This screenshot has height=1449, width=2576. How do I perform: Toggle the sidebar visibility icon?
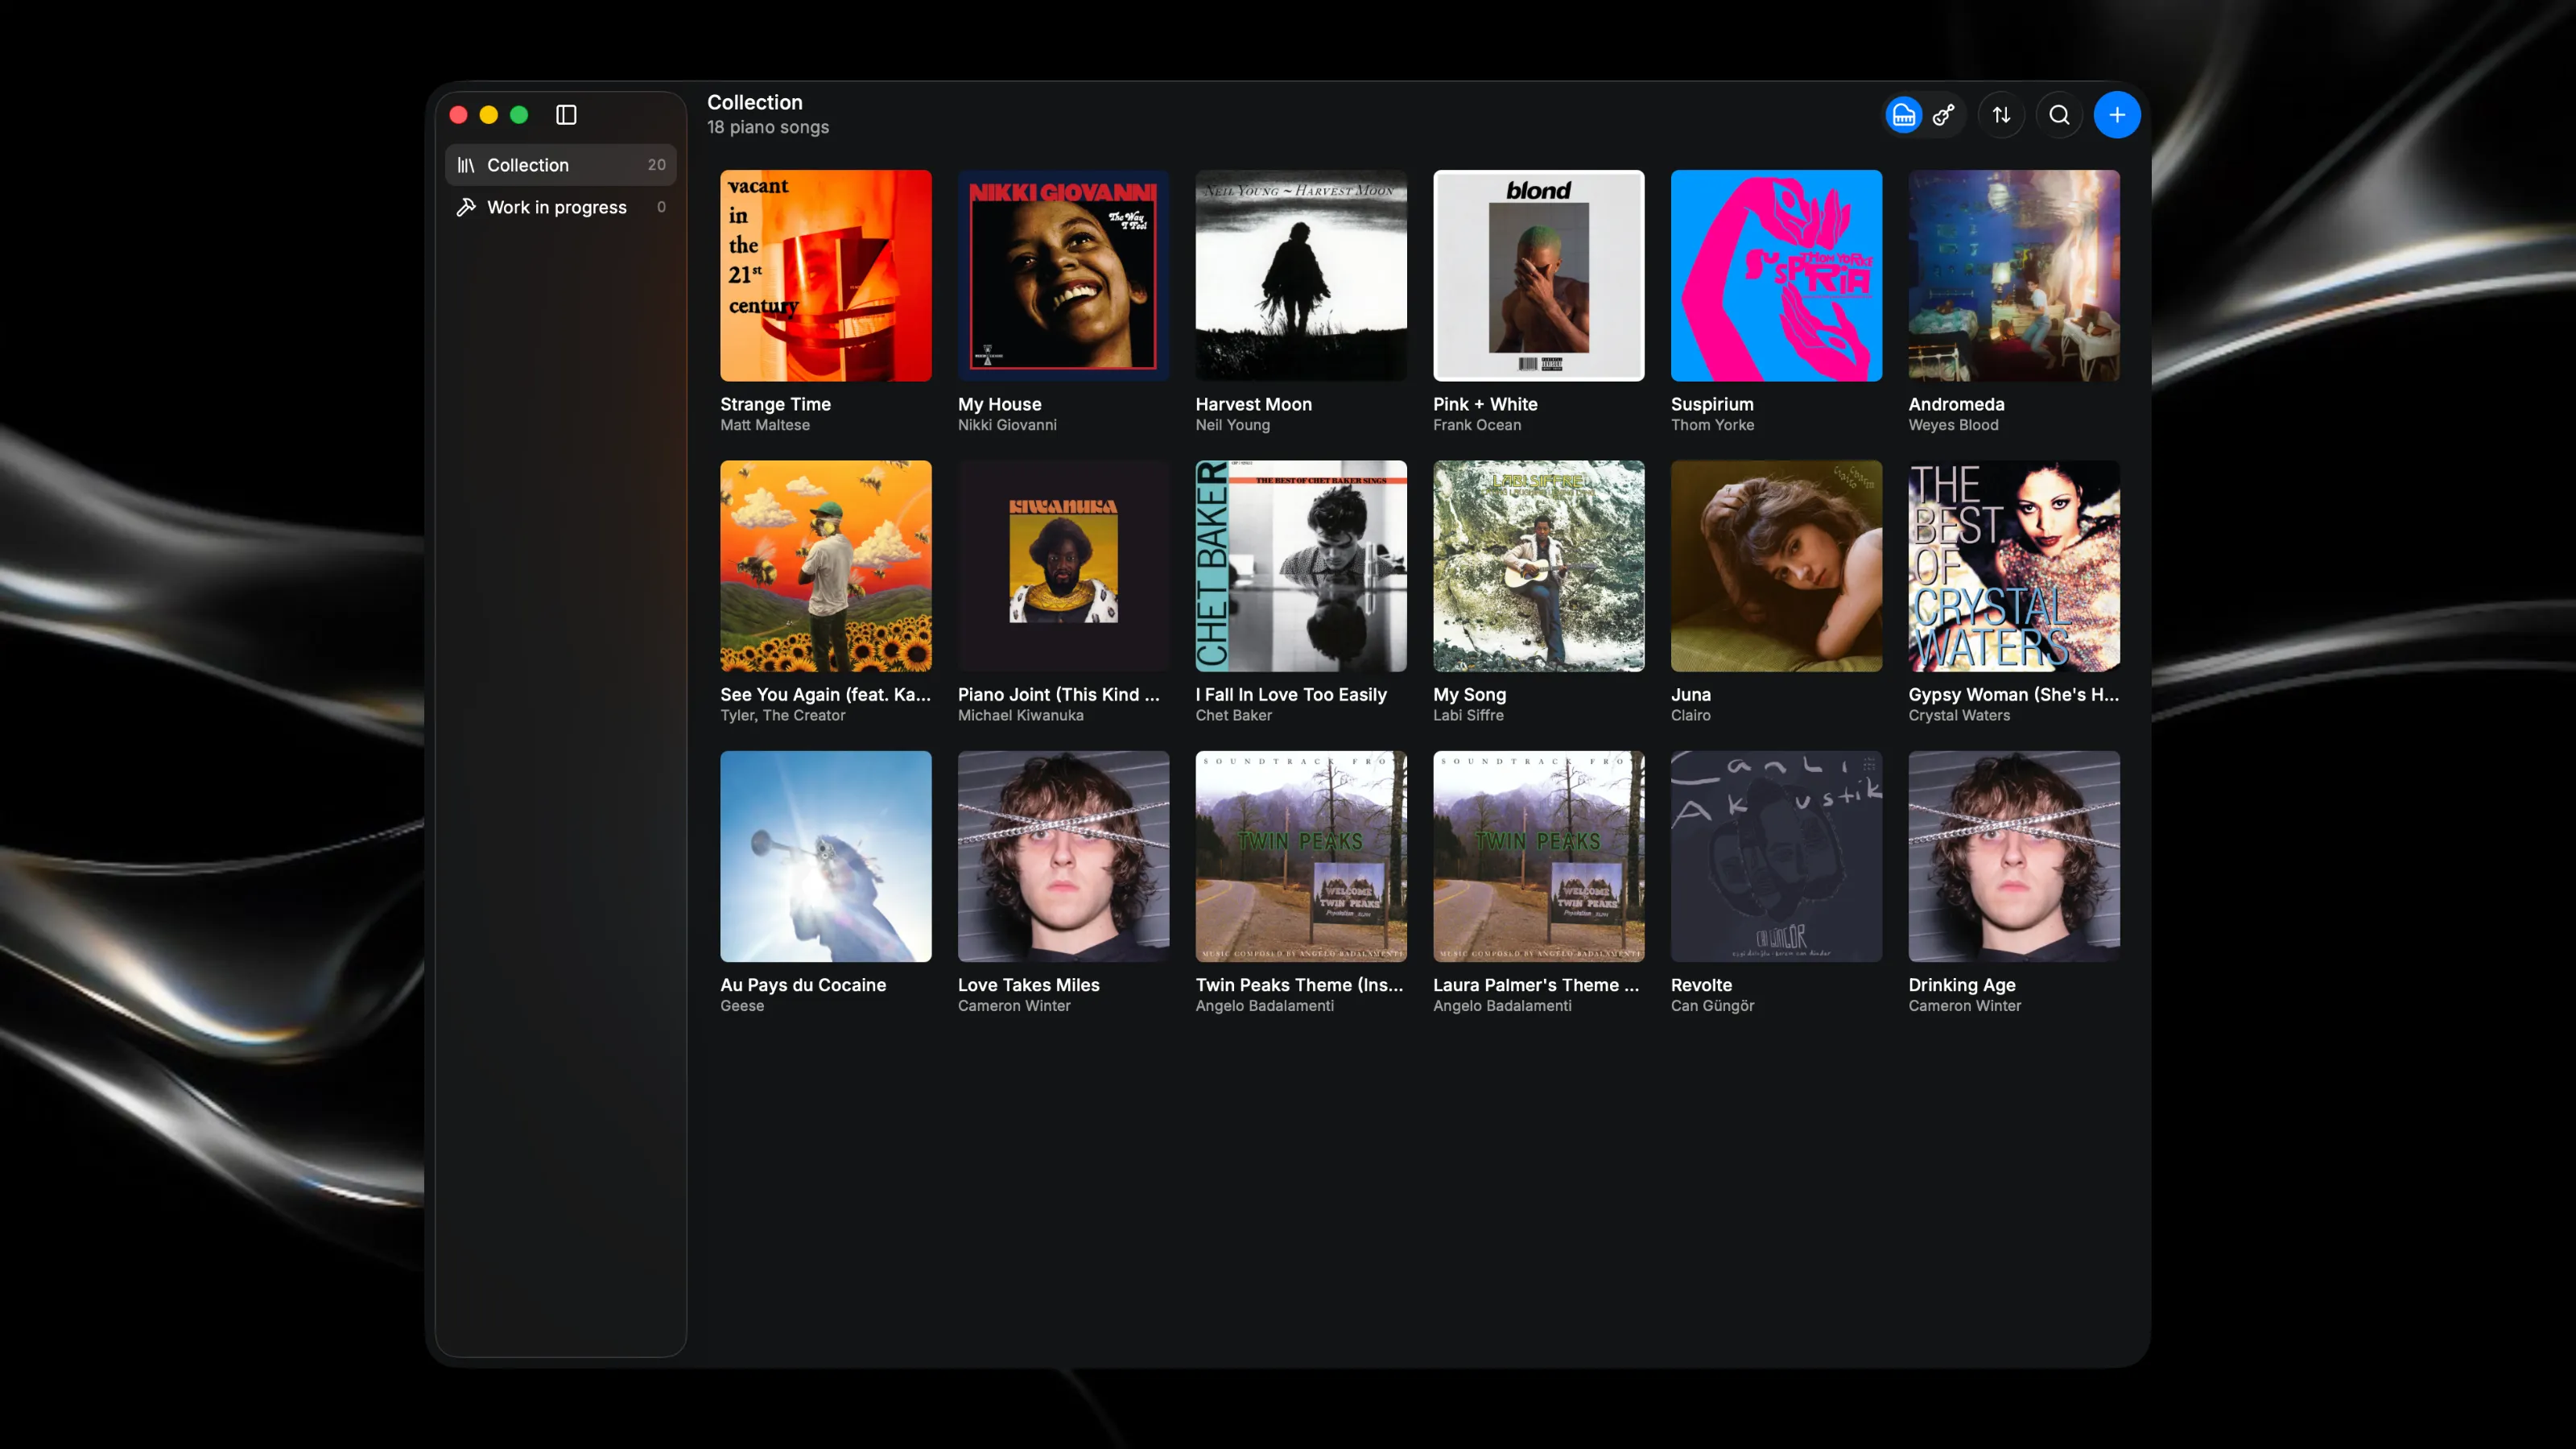point(566,115)
